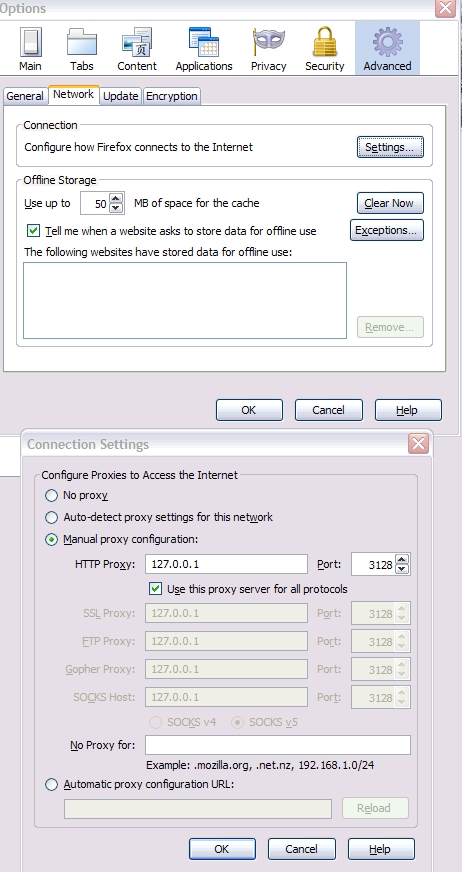Select the 'No proxy' radio button
This screenshot has width=462, height=872.
coord(51,495)
